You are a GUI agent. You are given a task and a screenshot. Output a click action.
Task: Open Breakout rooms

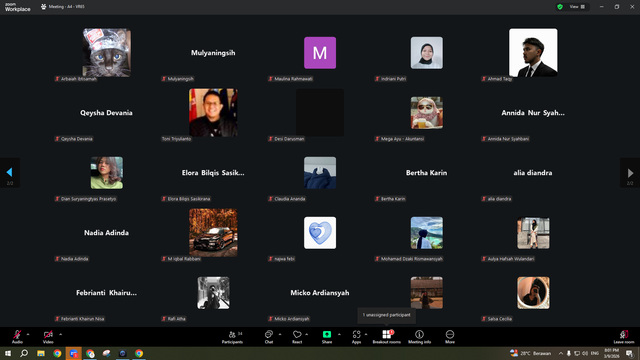coord(387,337)
